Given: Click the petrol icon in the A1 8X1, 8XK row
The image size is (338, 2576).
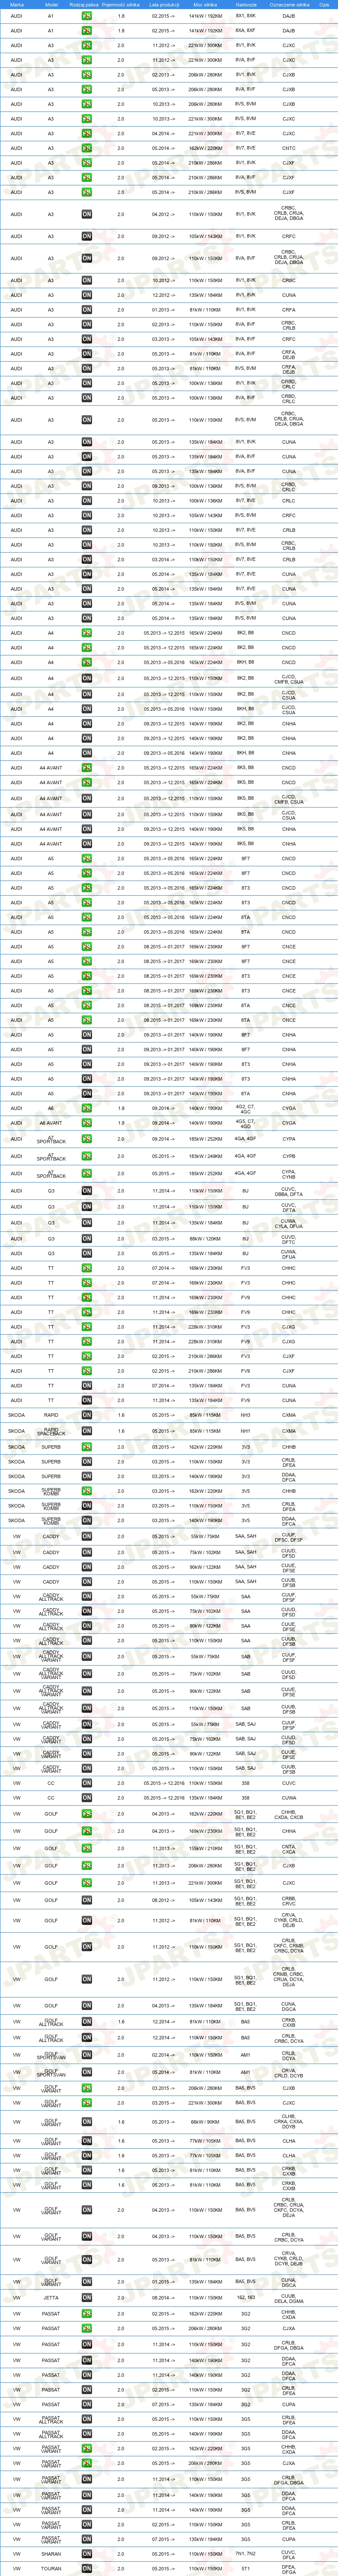Looking at the screenshot, I should pos(87,16).
